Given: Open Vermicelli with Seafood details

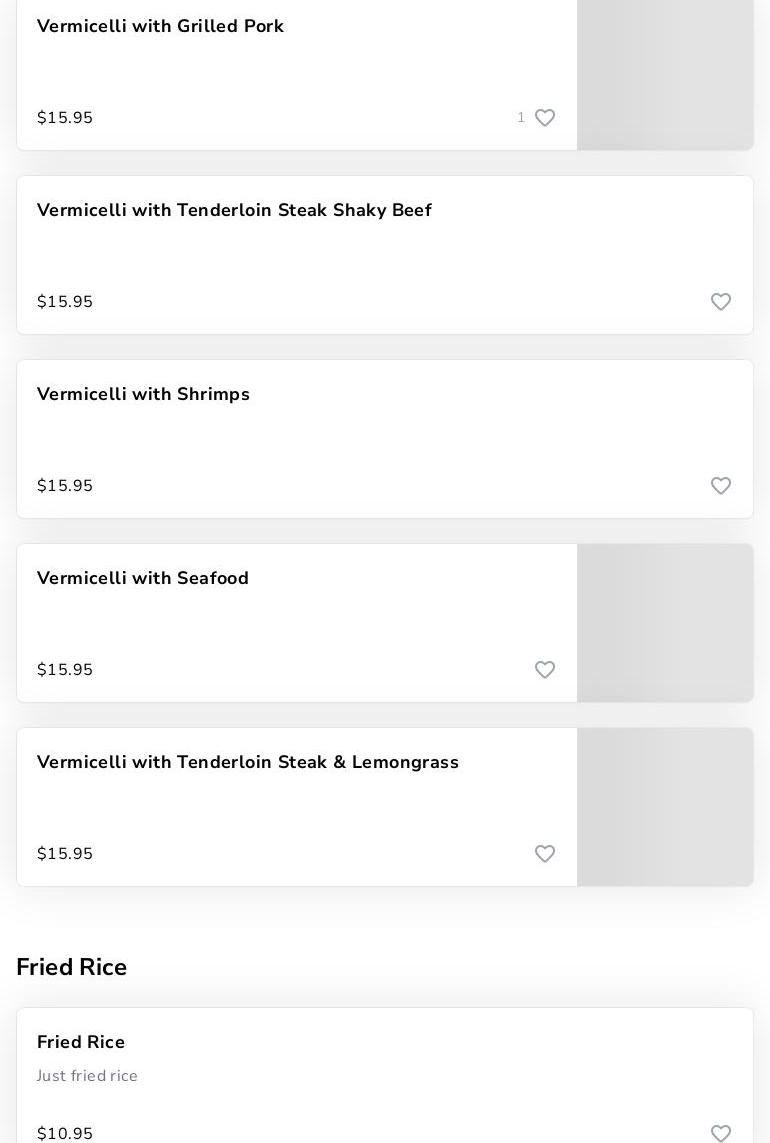Looking at the screenshot, I should click(x=143, y=579).
